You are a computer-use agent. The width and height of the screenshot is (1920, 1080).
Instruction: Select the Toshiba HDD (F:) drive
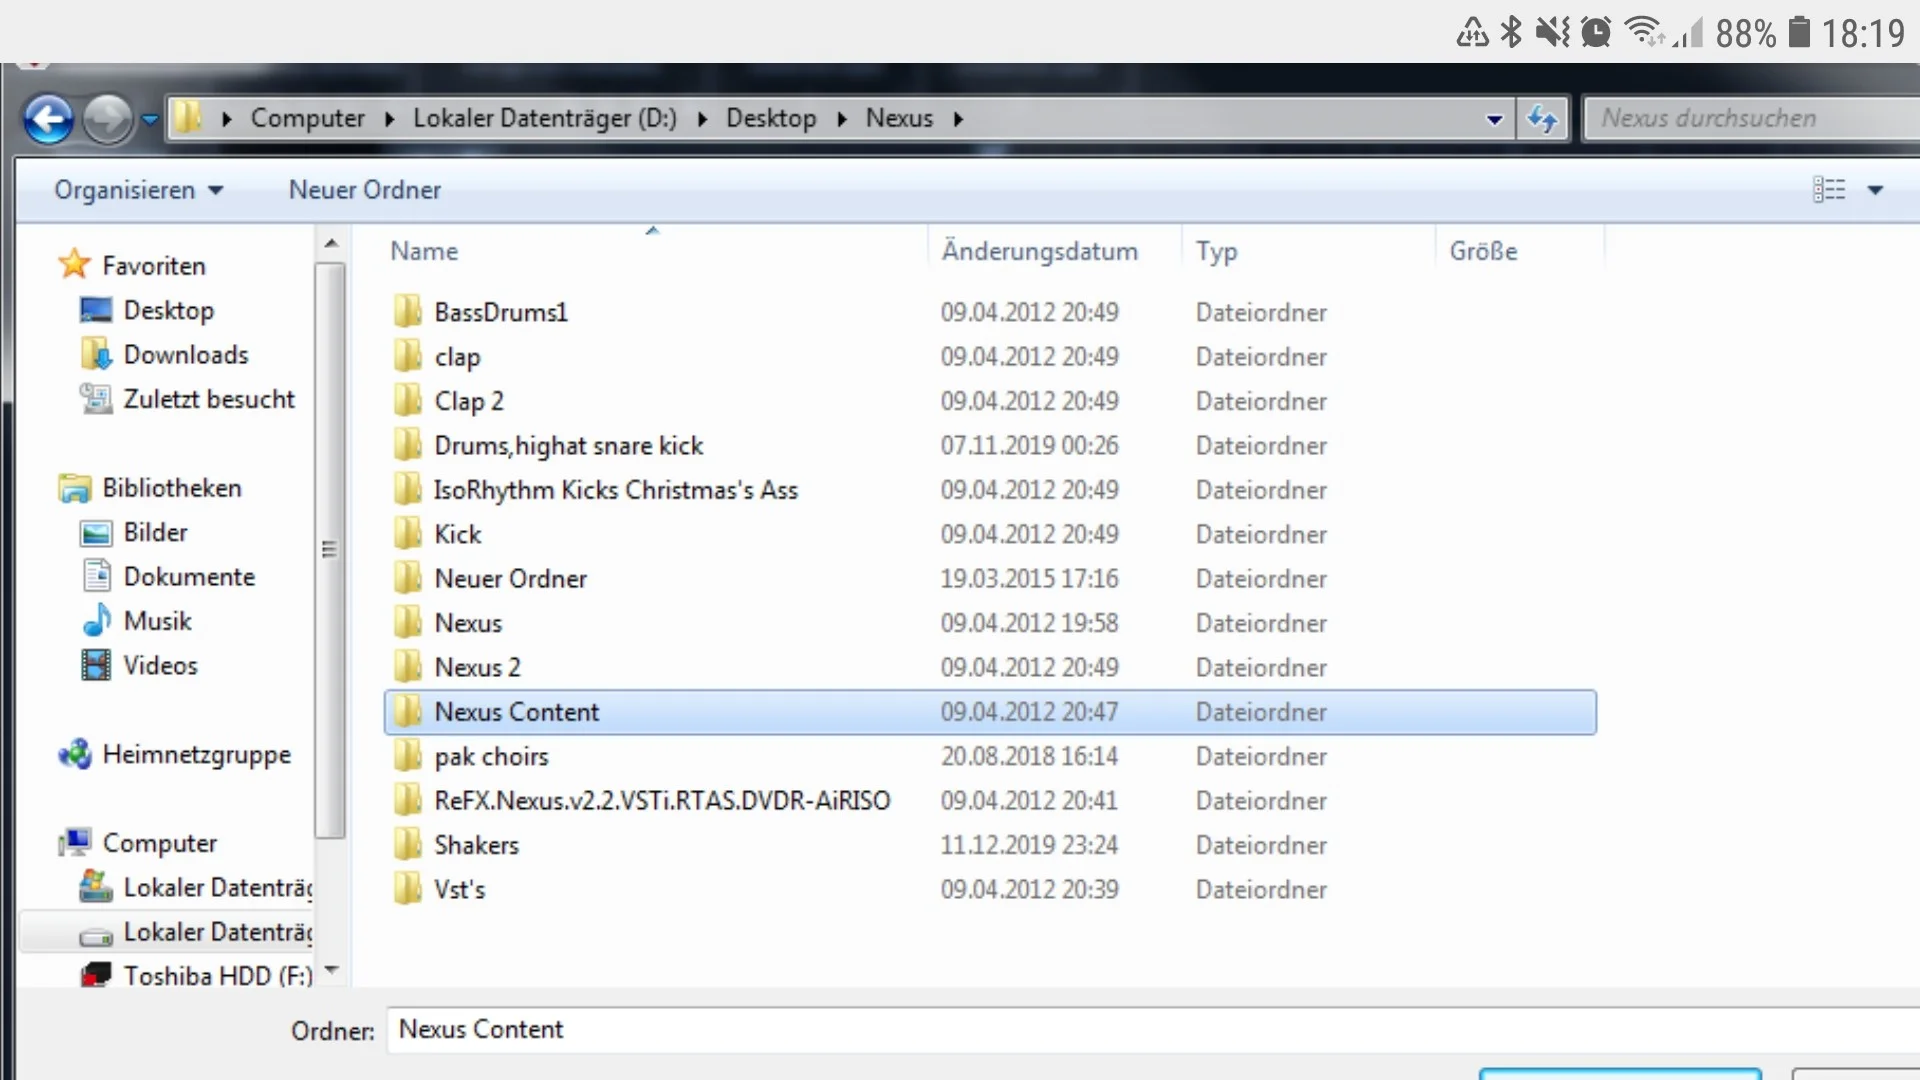point(217,975)
